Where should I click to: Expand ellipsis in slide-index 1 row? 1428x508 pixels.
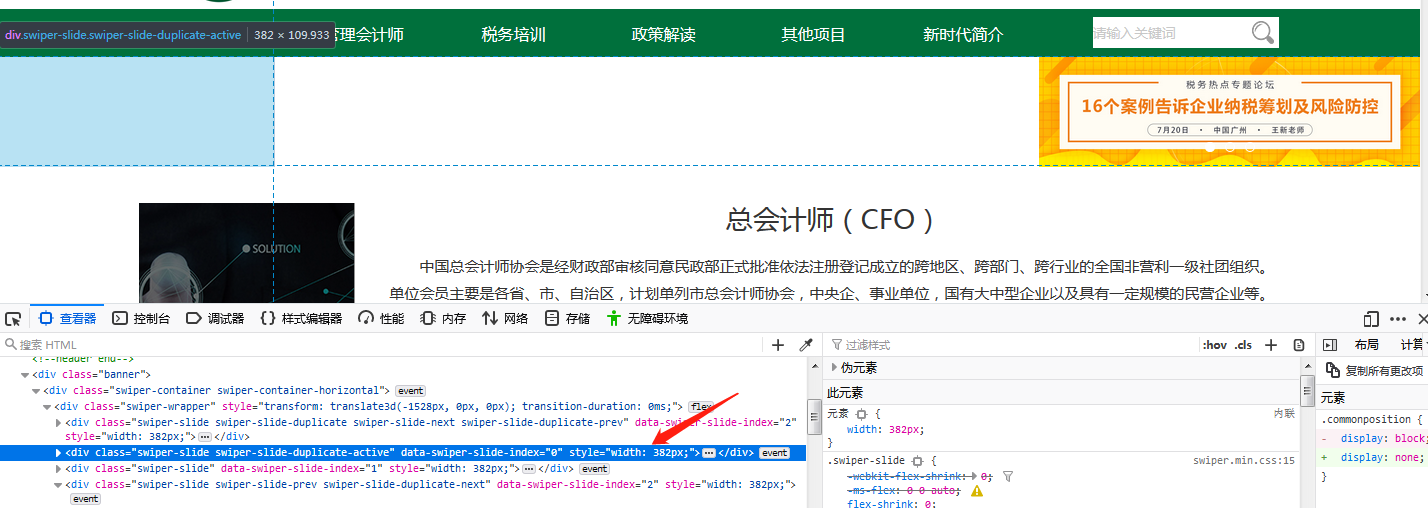(529, 468)
